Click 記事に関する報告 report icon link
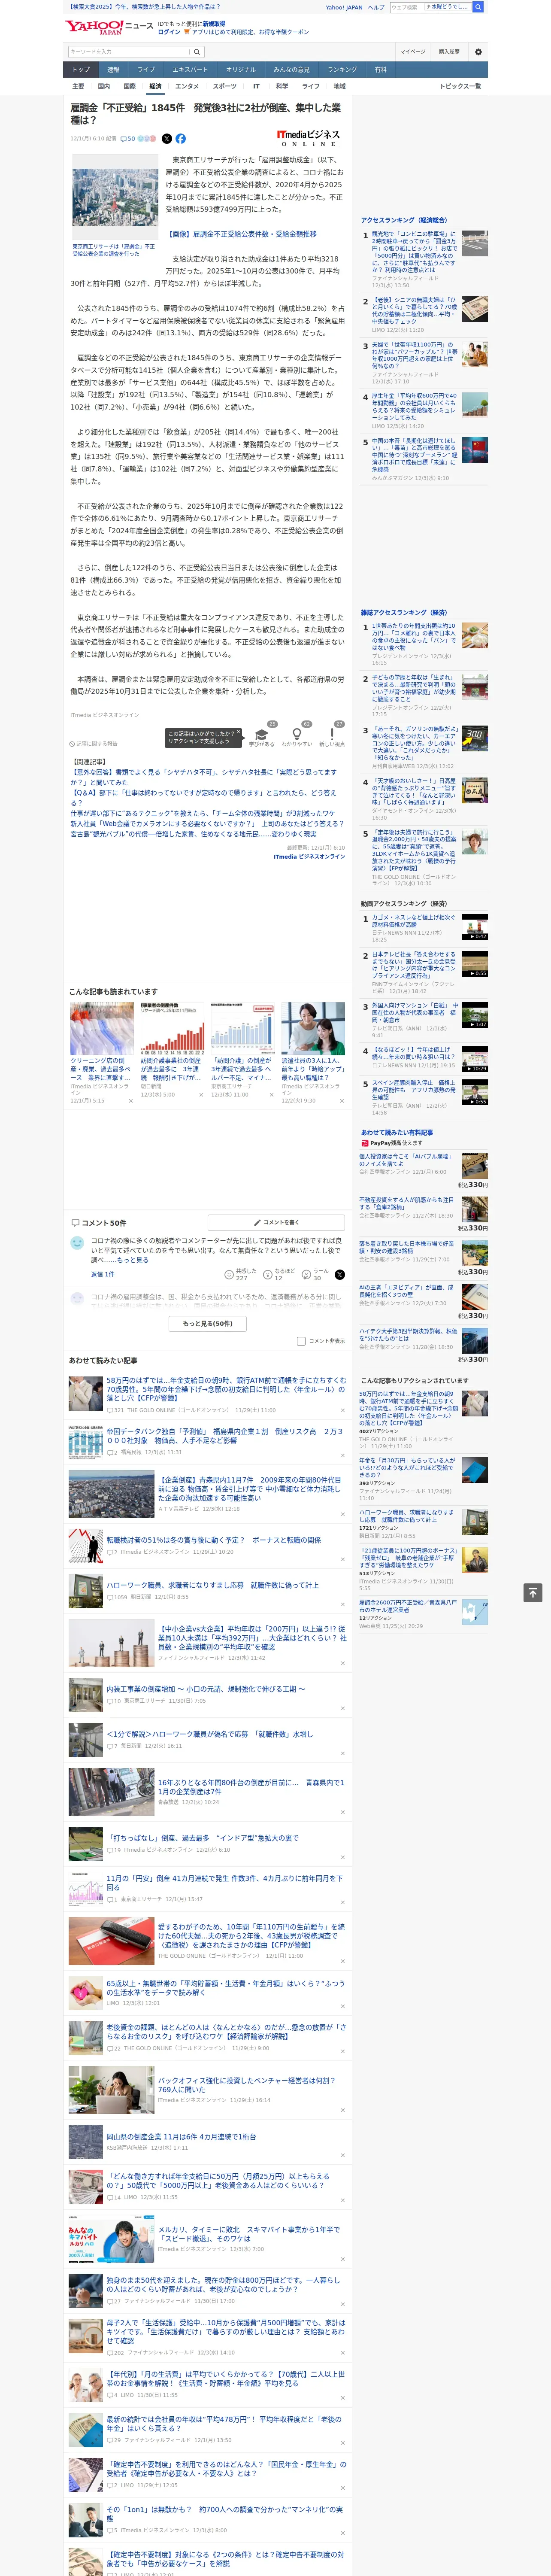 [93, 744]
